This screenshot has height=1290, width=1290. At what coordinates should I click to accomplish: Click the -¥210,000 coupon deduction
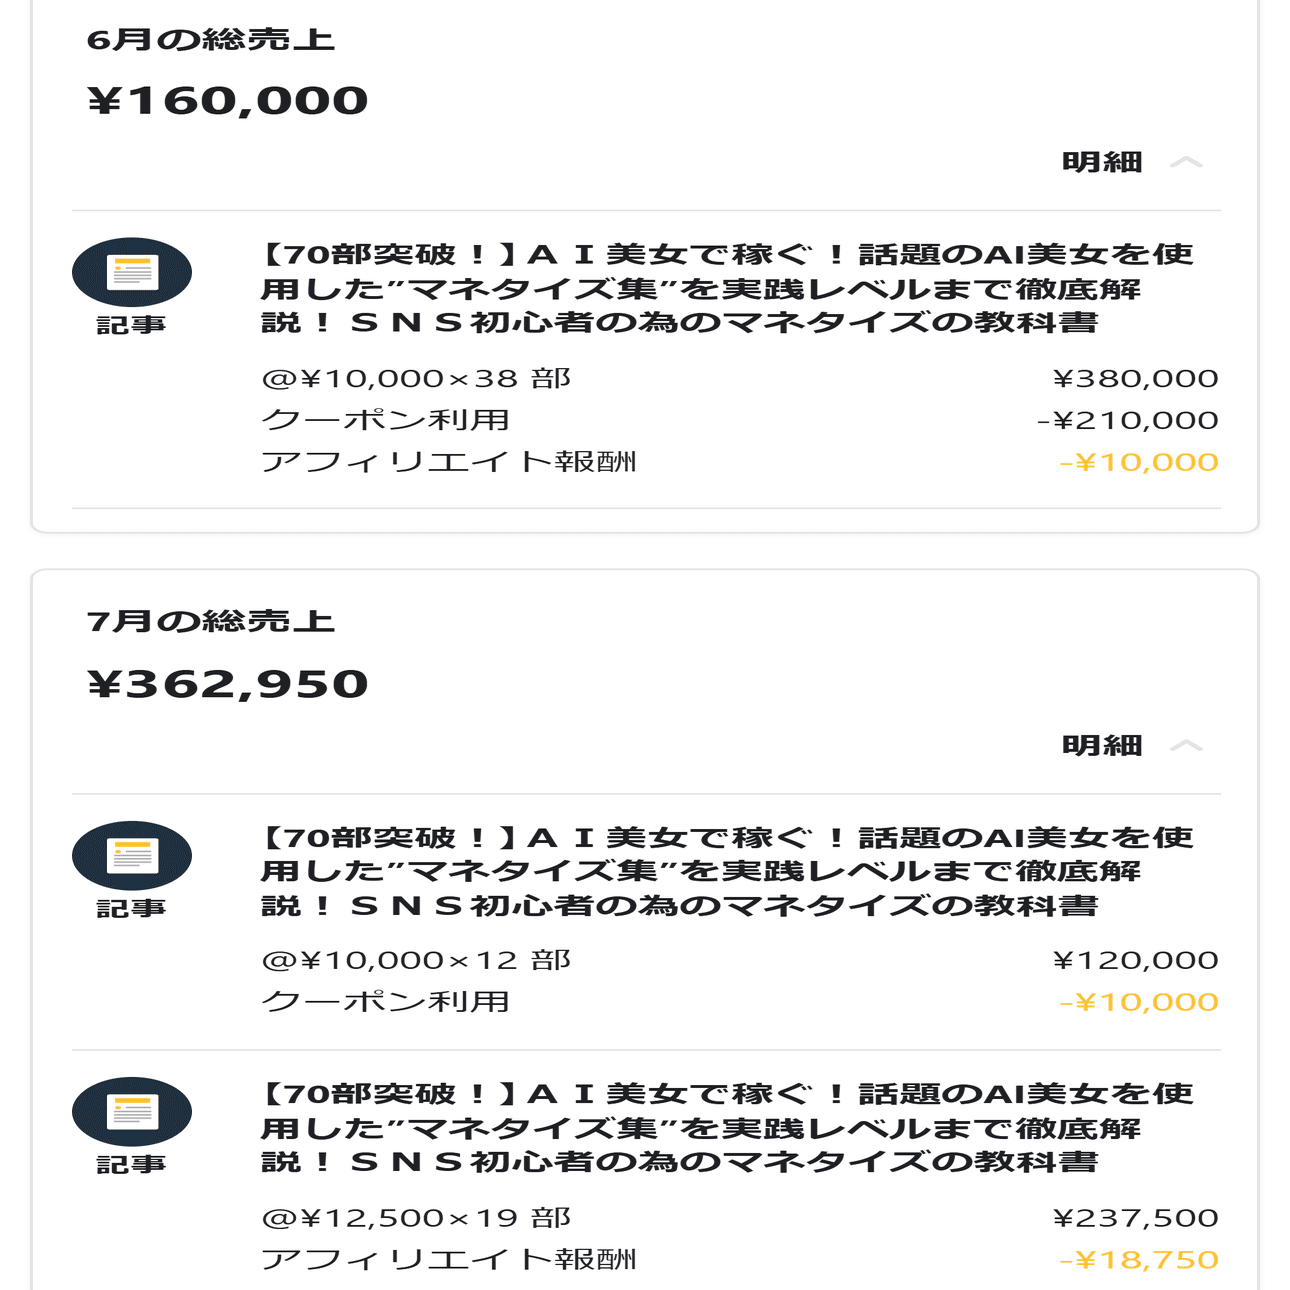click(1127, 421)
